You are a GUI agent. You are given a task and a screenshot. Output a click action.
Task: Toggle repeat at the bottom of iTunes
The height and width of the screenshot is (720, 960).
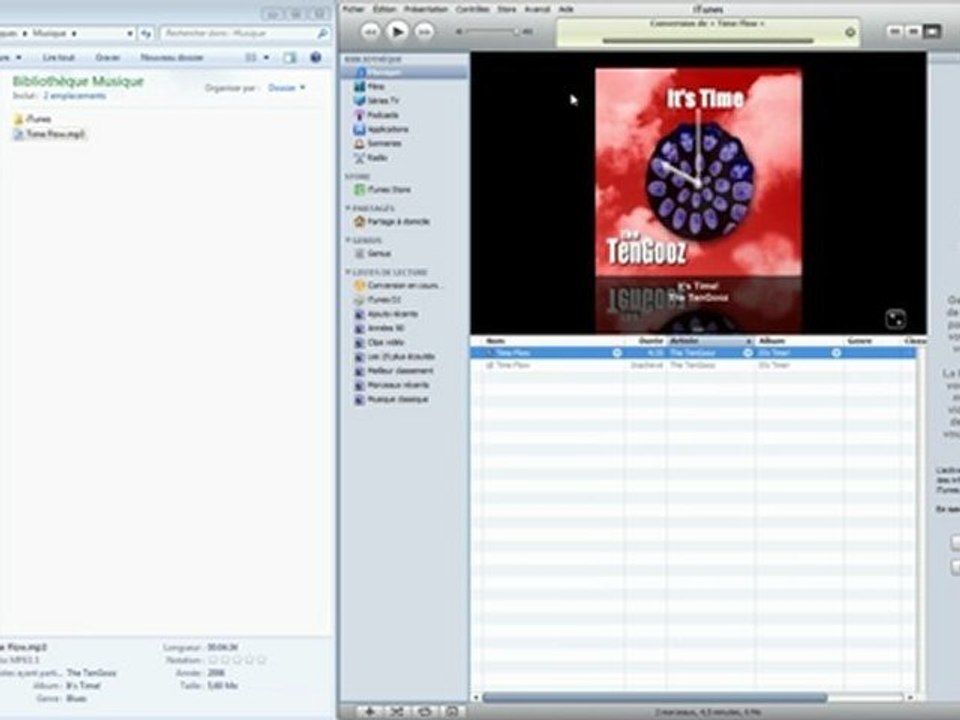[424, 711]
